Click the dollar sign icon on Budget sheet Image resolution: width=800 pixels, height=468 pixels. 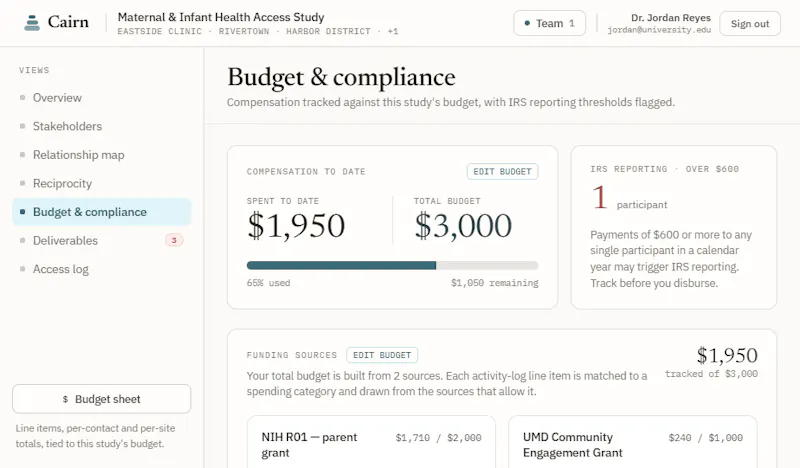pos(65,399)
